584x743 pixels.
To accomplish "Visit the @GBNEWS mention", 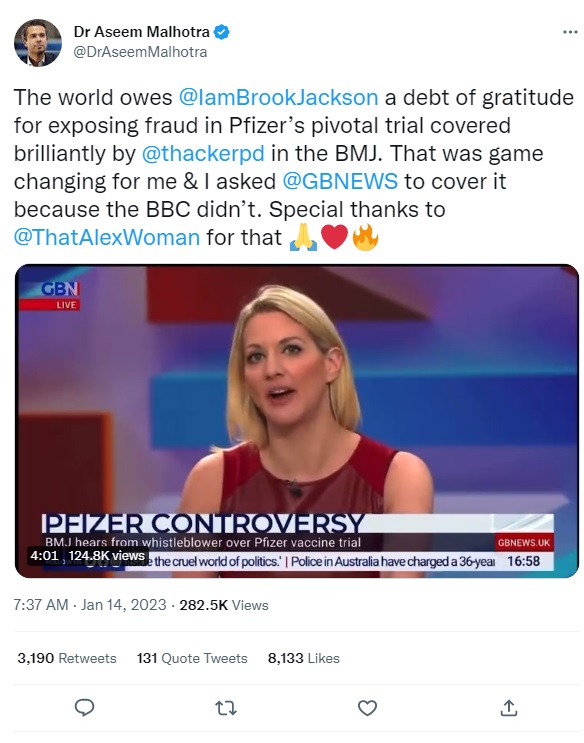I will click(340, 181).
